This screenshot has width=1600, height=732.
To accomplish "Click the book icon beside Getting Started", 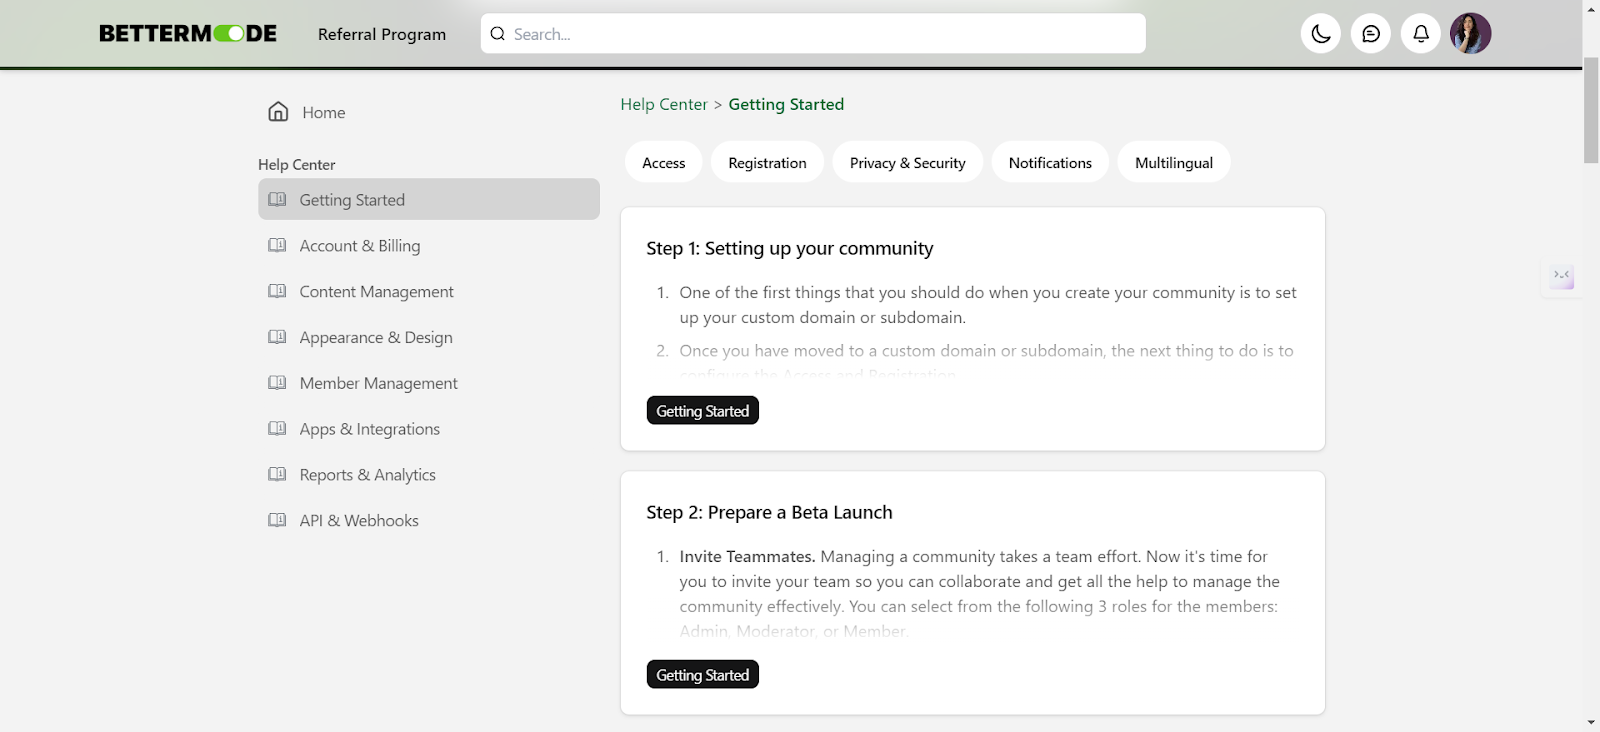I will [x=277, y=199].
